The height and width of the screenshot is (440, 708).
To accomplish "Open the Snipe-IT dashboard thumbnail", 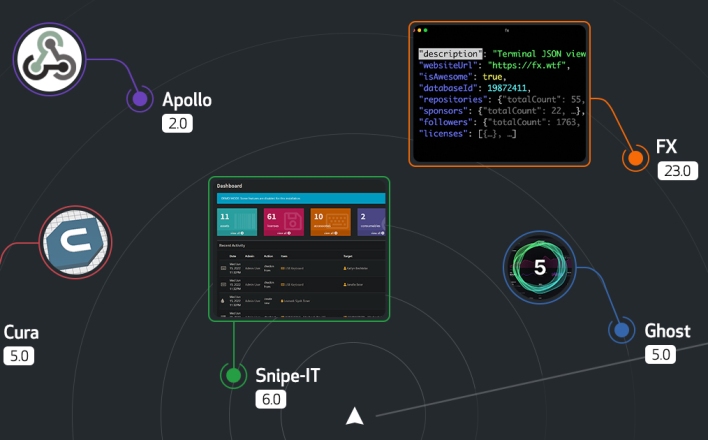I will pyautogui.click(x=299, y=249).
